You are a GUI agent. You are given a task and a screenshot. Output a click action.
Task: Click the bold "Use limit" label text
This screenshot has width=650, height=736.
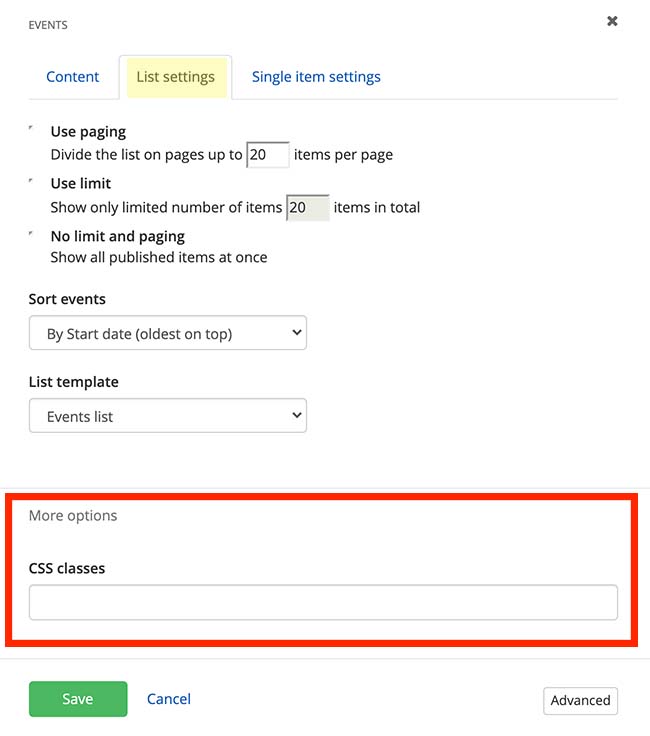[x=81, y=184]
